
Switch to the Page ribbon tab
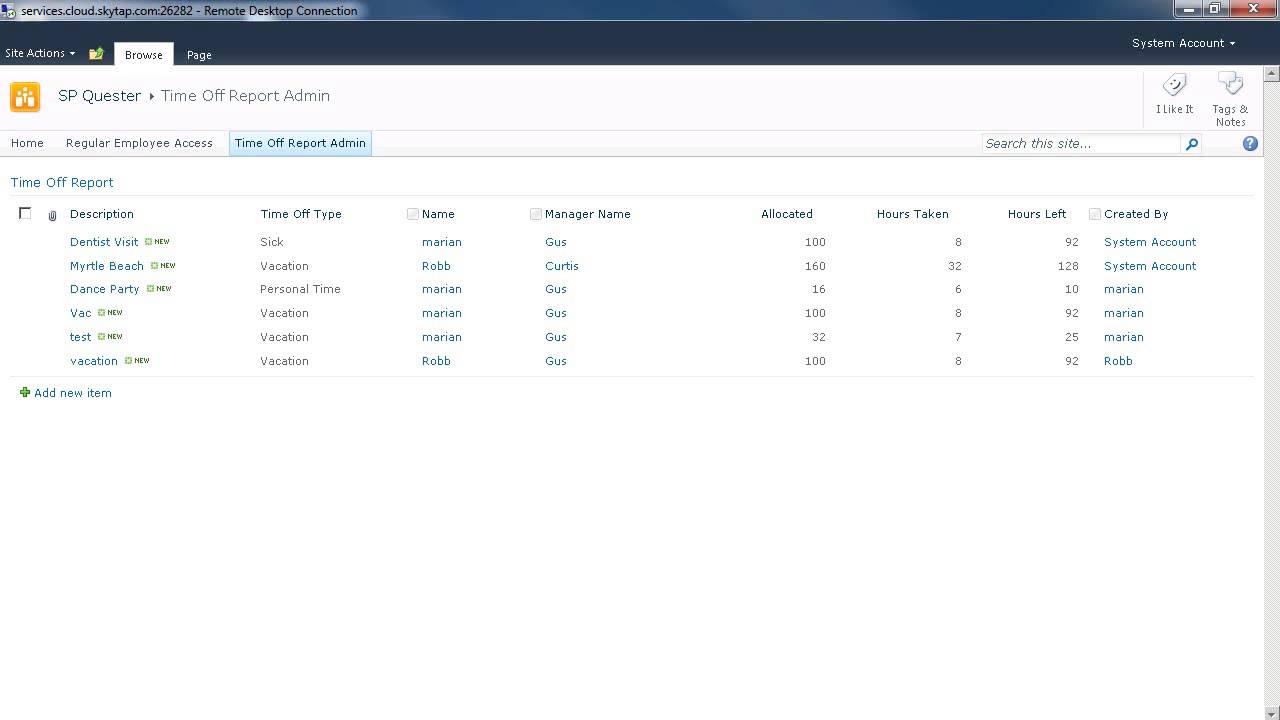(199, 55)
